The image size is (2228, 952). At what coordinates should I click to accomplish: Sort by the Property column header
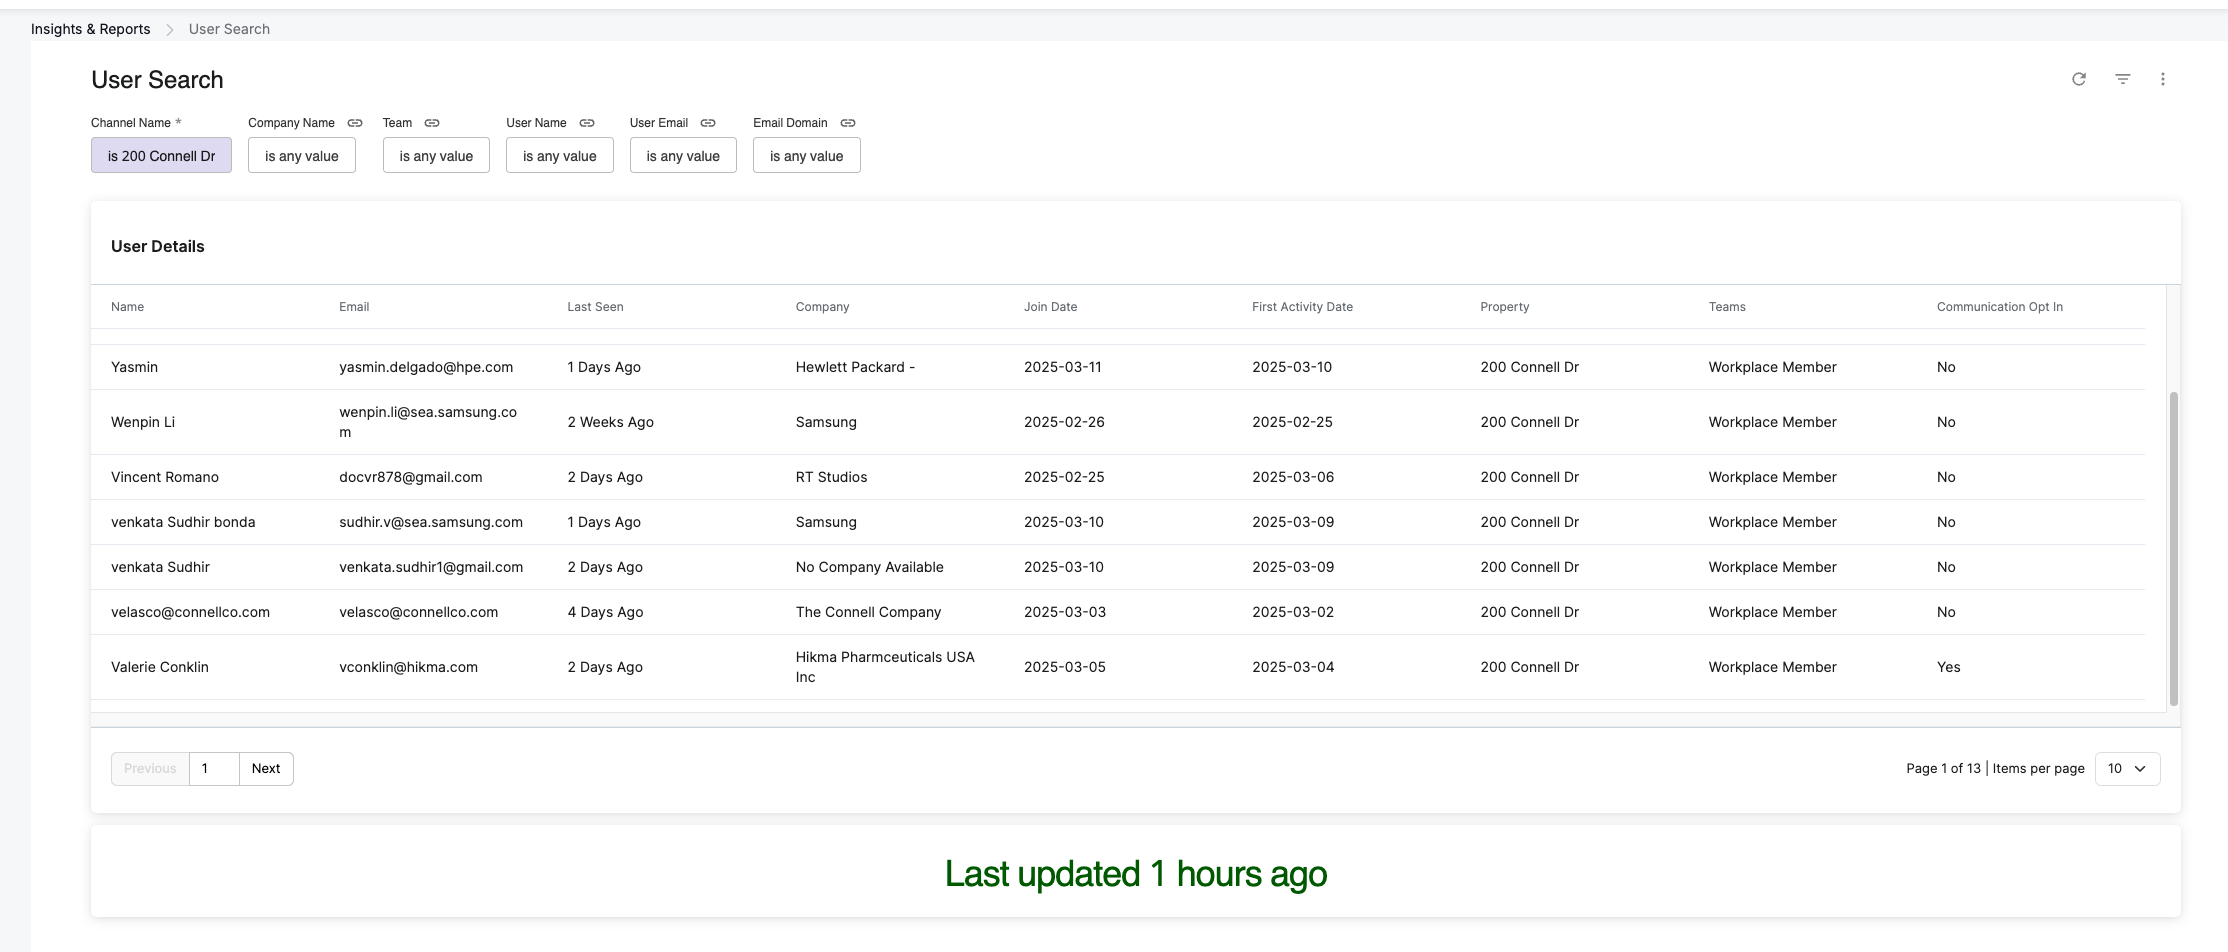coord(1504,307)
